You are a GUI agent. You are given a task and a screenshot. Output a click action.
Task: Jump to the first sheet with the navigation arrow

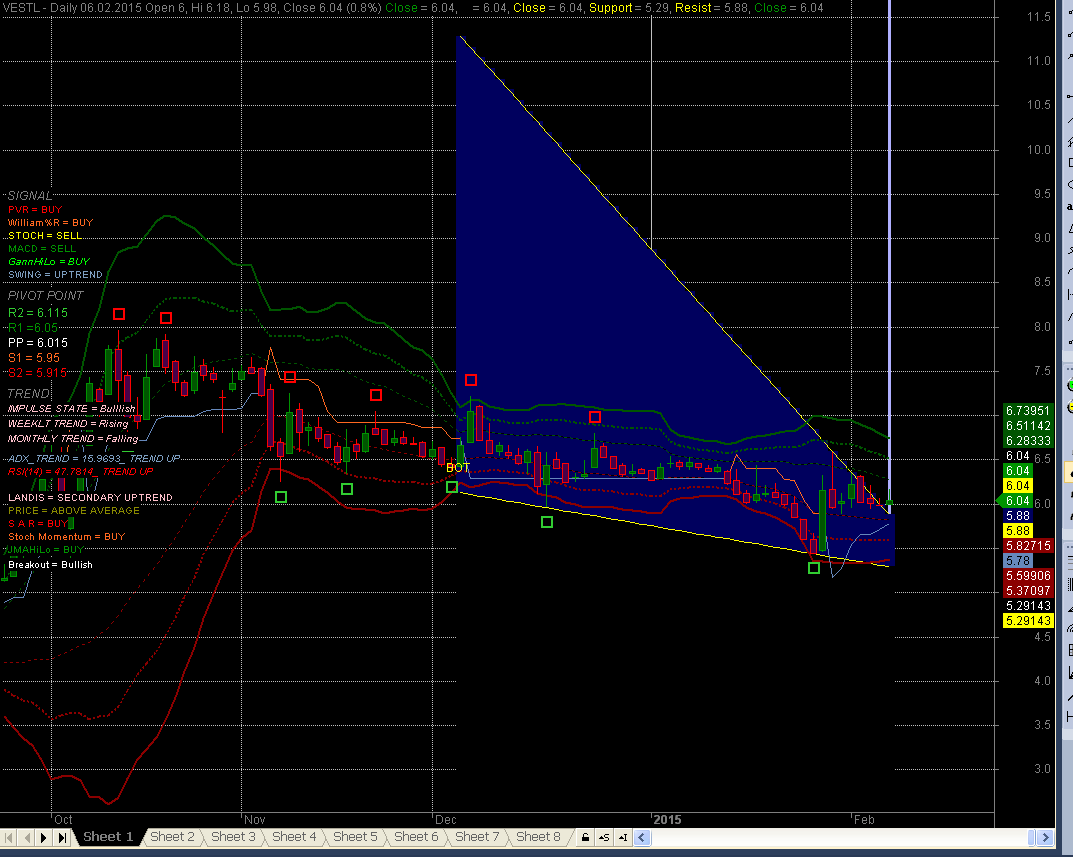(x=9, y=837)
